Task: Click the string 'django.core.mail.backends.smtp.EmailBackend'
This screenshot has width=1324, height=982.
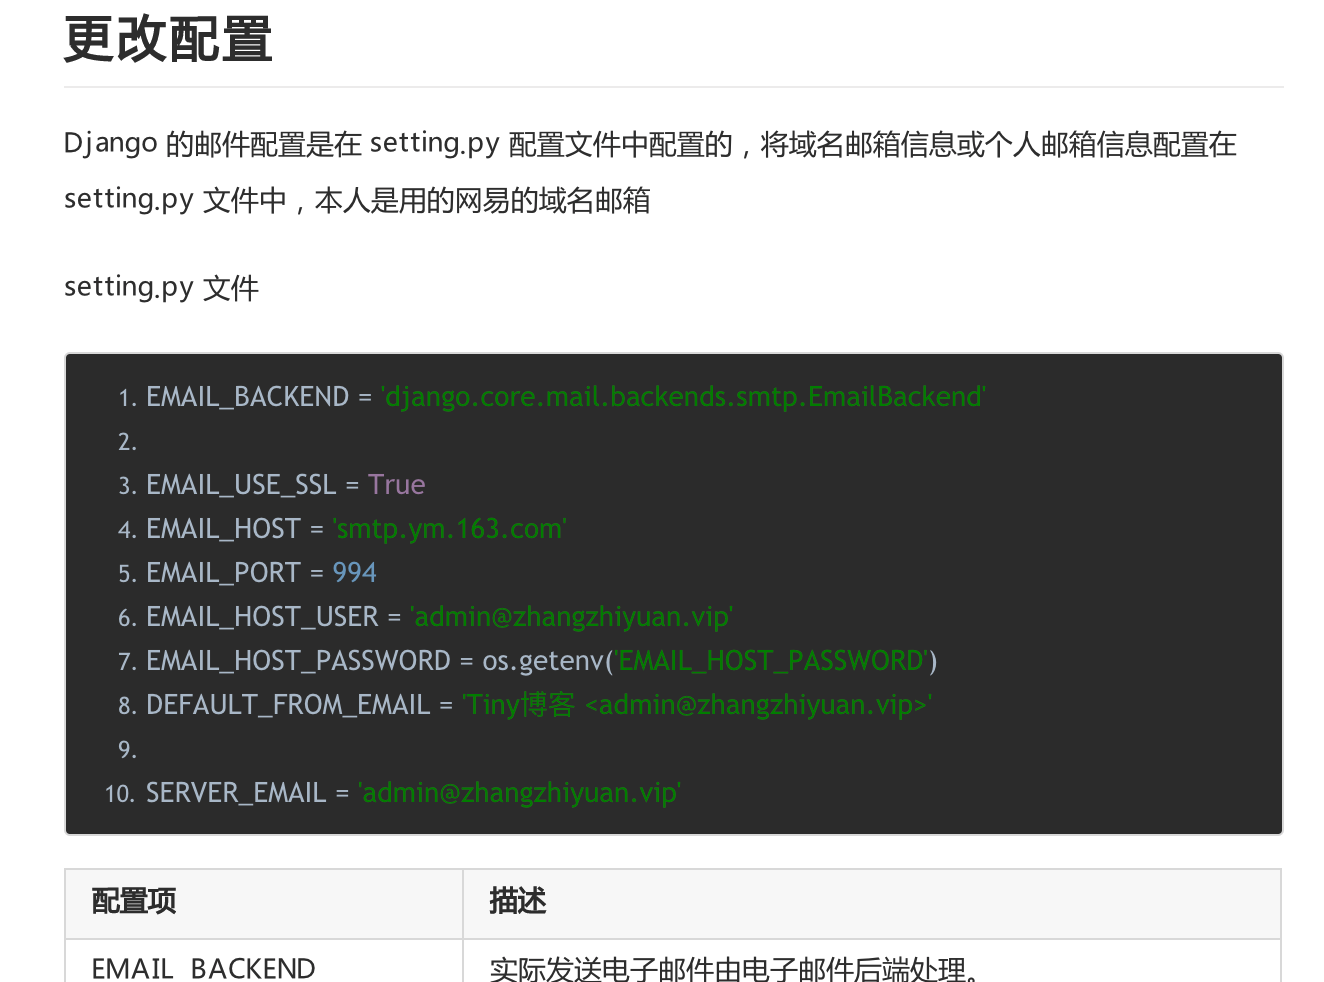Action: (683, 397)
